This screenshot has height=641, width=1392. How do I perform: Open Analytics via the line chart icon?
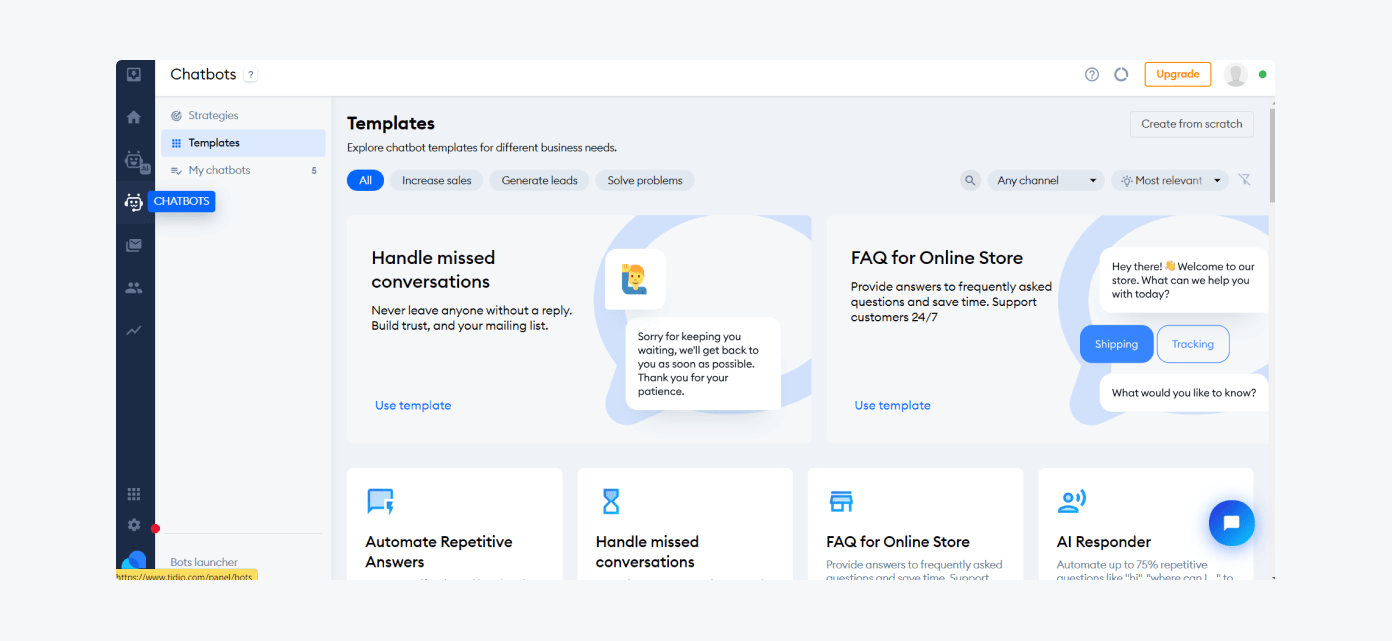(133, 330)
